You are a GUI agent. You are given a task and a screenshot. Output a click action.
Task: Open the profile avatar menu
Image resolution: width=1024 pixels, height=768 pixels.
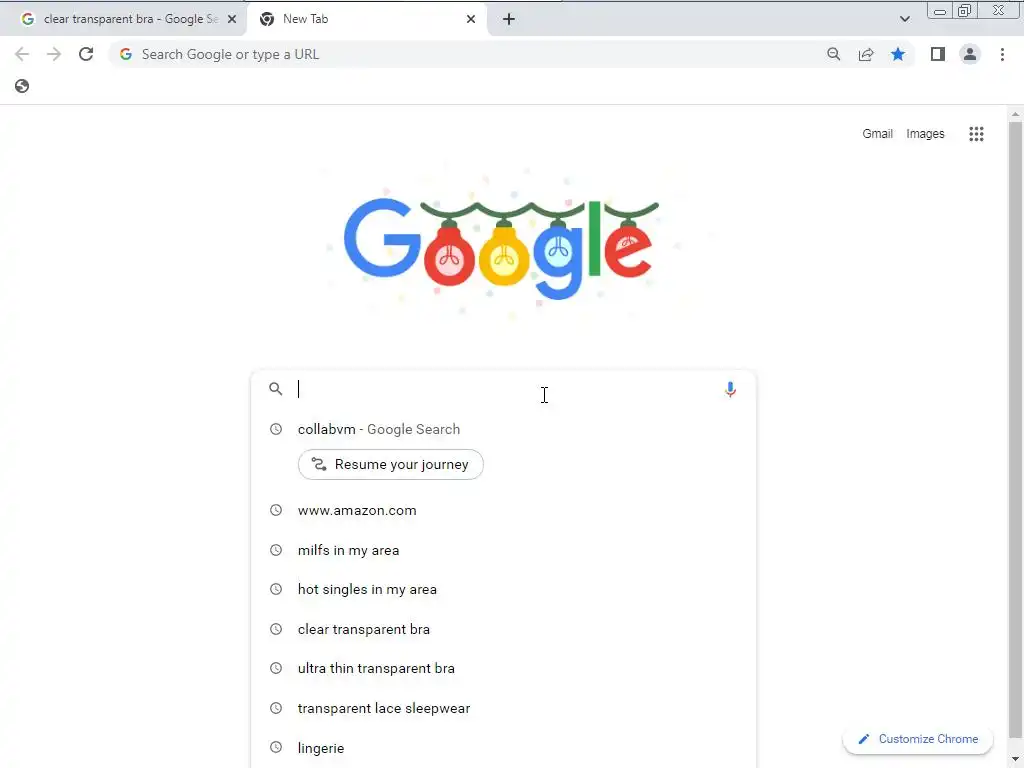coord(970,54)
